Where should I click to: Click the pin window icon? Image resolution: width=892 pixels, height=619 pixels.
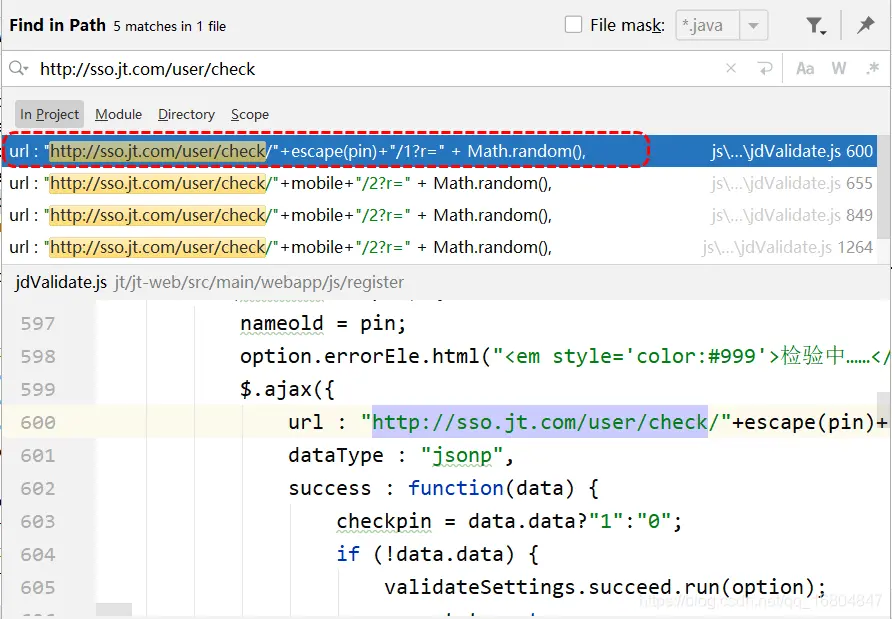865,26
